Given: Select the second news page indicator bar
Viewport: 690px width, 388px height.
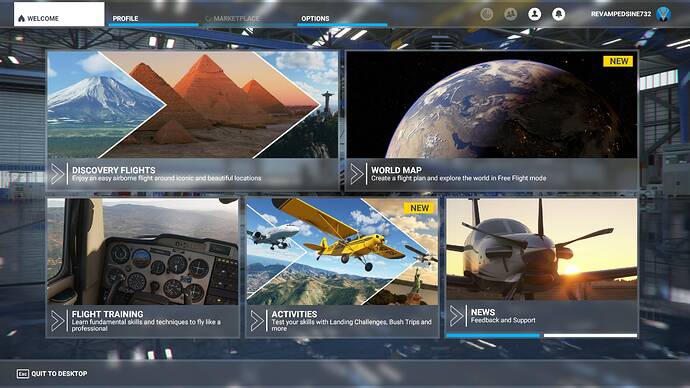Looking at the screenshot, I should click(x=591, y=335).
